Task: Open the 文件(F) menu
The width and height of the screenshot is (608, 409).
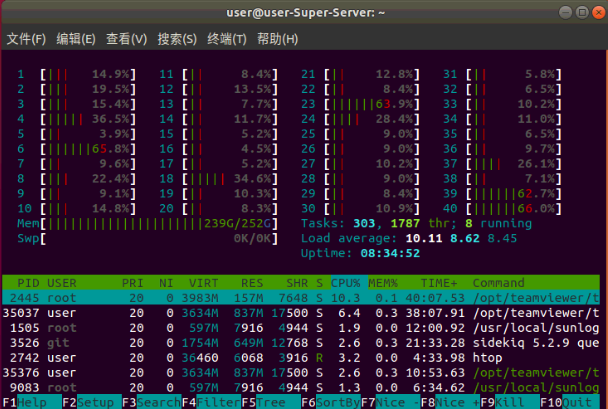Action: (x=26, y=39)
